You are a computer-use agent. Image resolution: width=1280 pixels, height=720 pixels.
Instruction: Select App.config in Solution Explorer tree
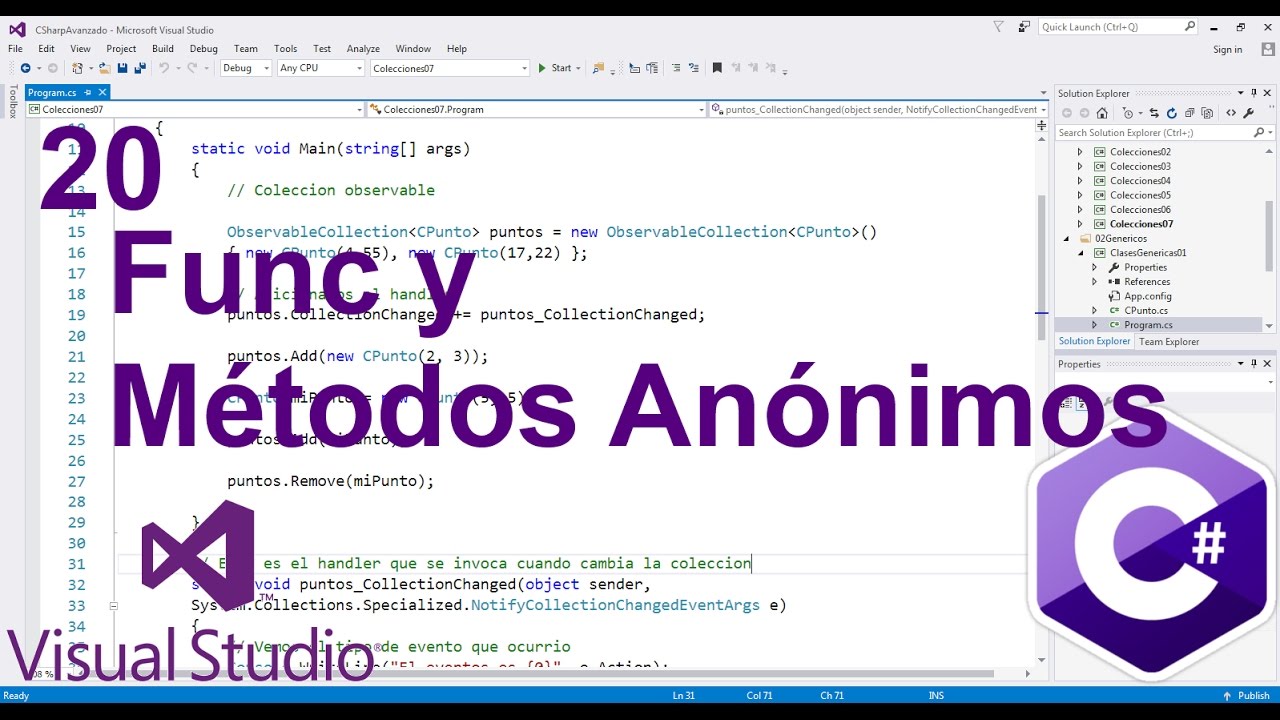[x=1148, y=296]
